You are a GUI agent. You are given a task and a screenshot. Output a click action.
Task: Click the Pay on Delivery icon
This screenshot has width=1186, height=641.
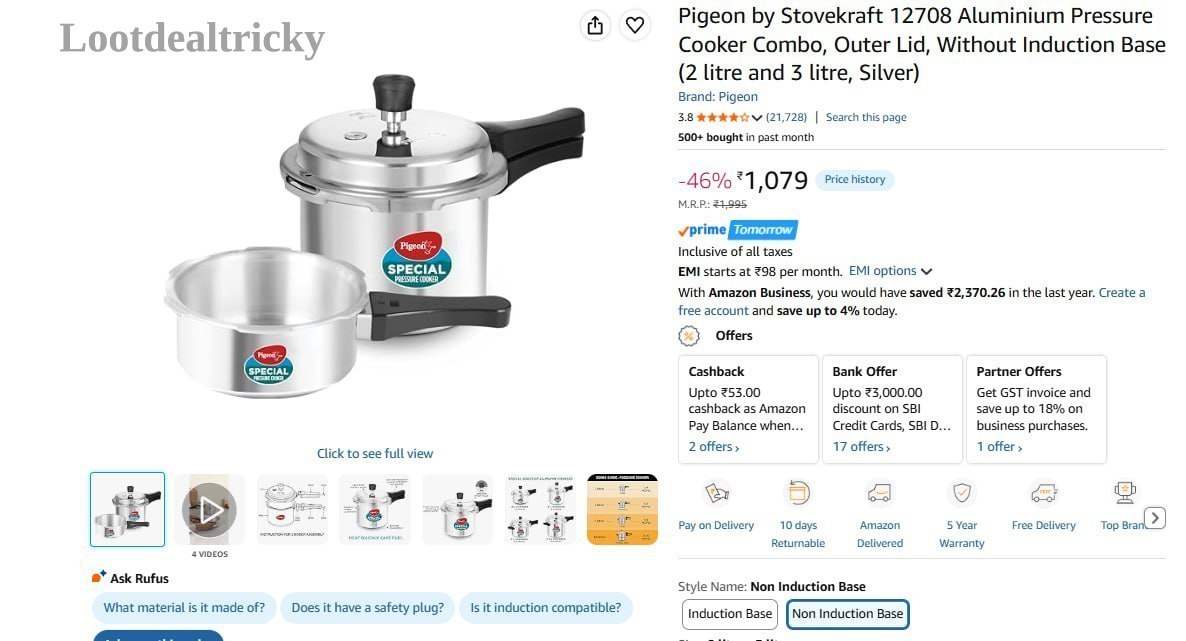click(x=716, y=493)
